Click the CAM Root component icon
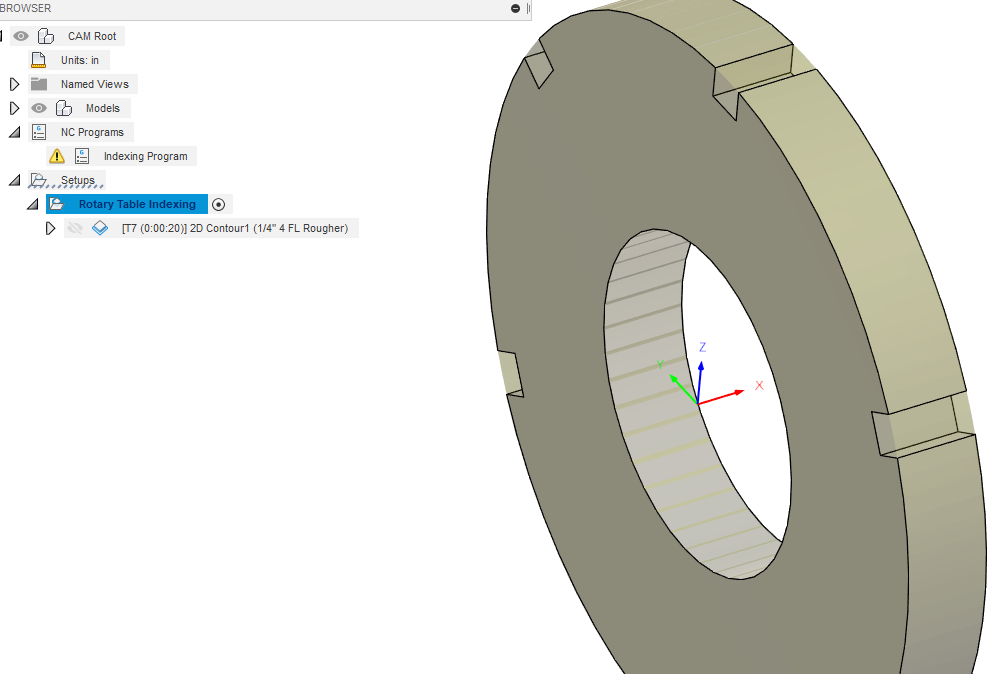 click(45, 35)
